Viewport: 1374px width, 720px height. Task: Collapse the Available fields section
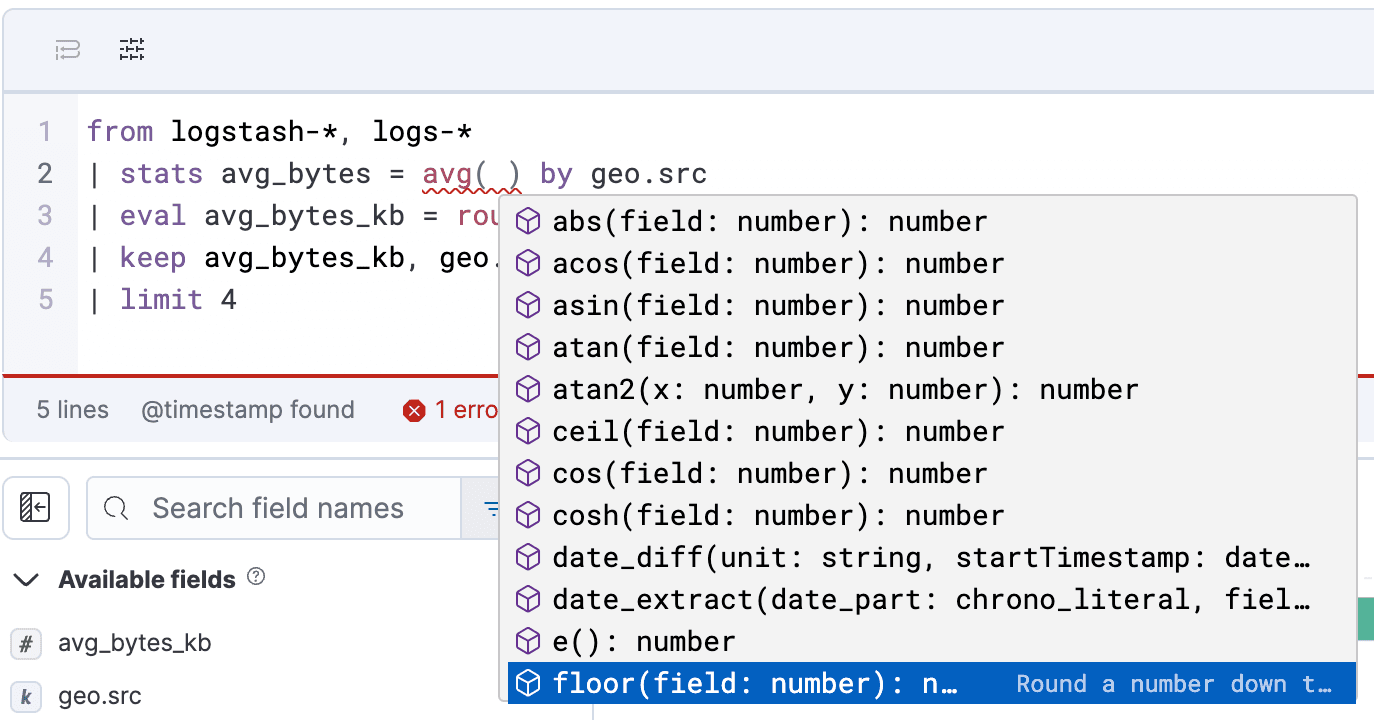(x=25, y=579)
